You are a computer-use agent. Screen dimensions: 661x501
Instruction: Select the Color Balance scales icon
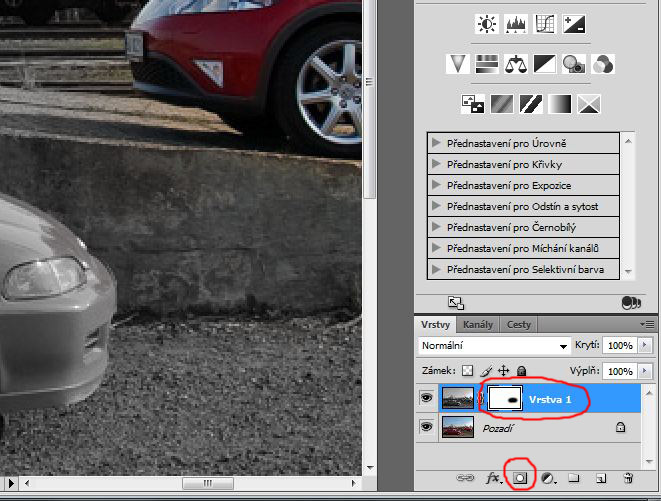click(516, 64)
